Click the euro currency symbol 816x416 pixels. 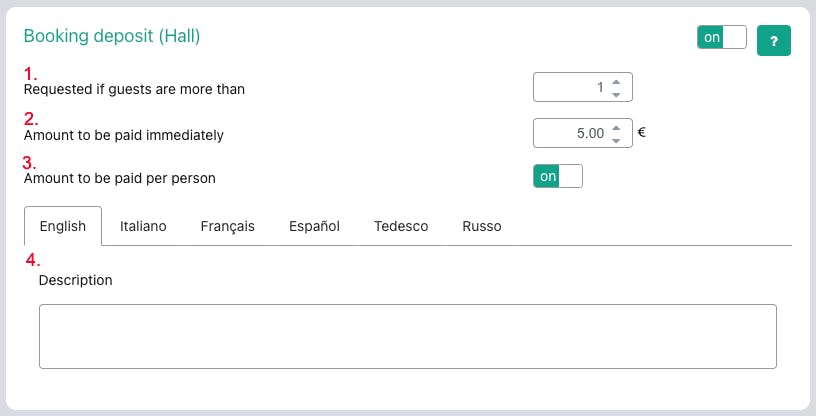[642, 132]
